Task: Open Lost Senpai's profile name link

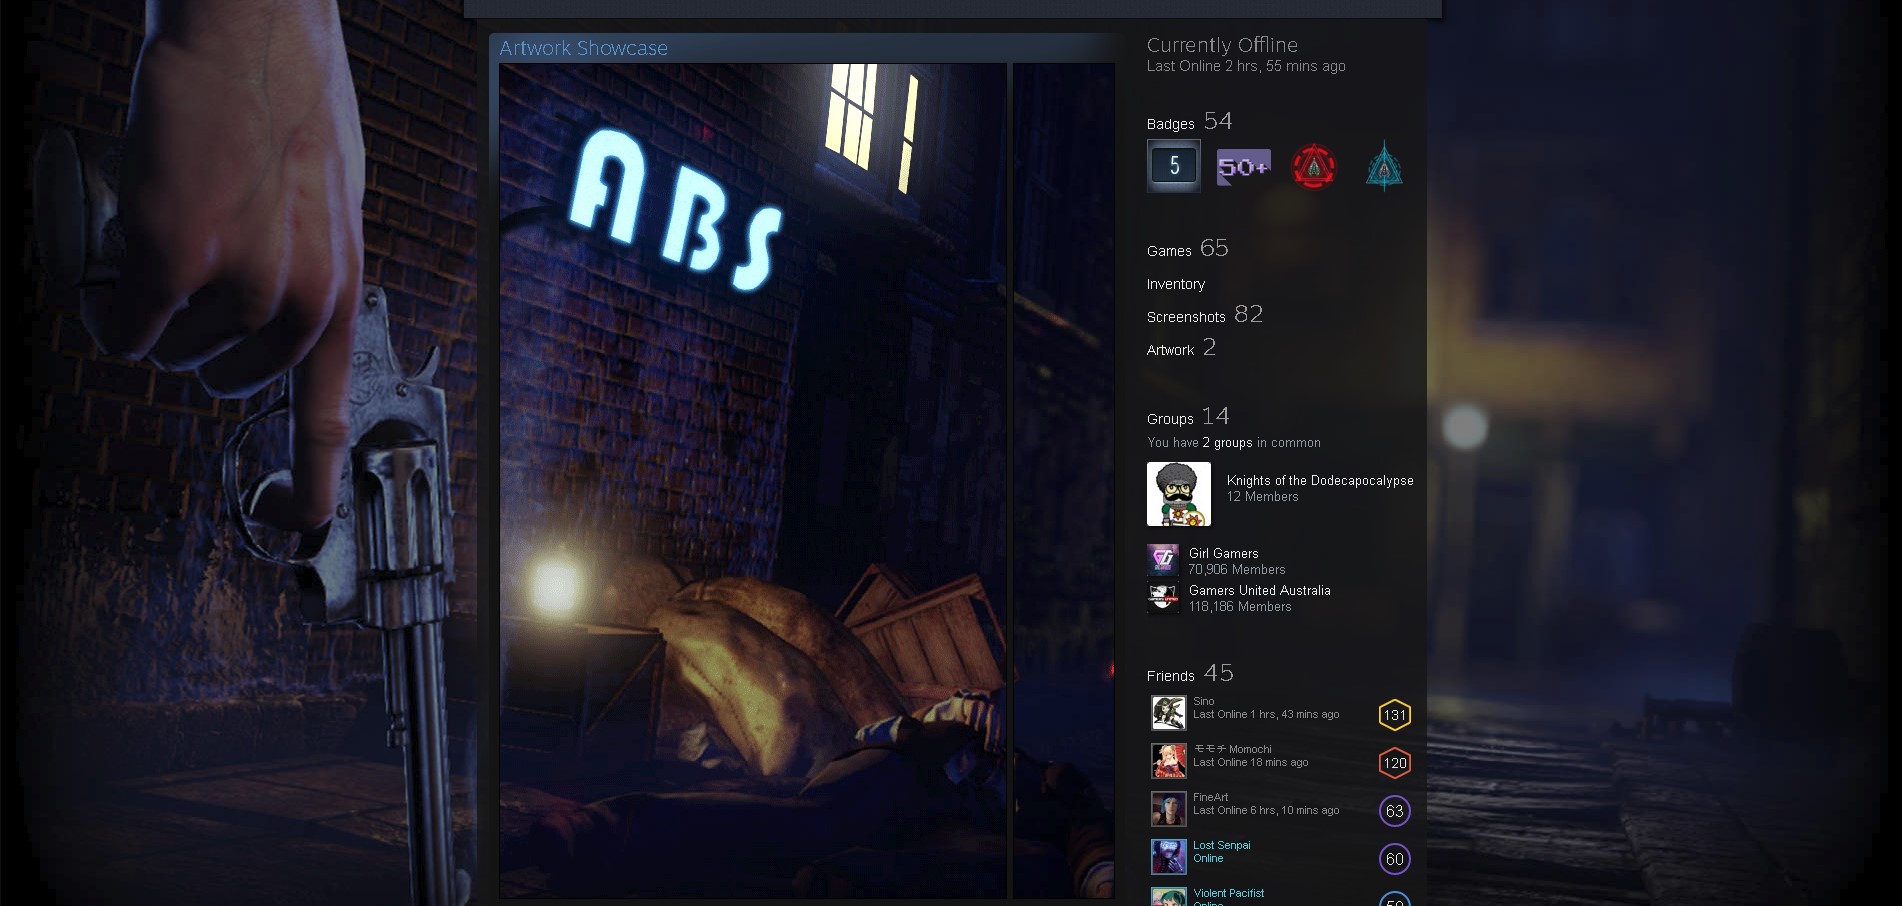Action: [1222, 845]
